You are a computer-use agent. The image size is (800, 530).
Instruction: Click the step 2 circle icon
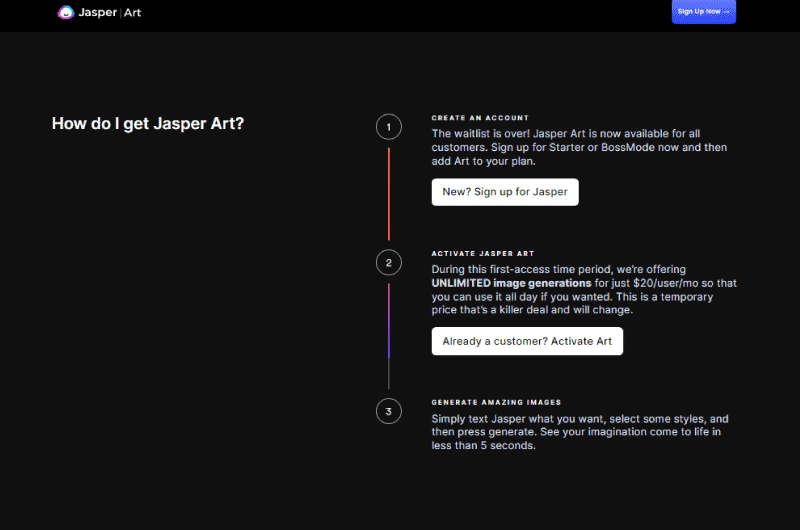click(389, 263)
